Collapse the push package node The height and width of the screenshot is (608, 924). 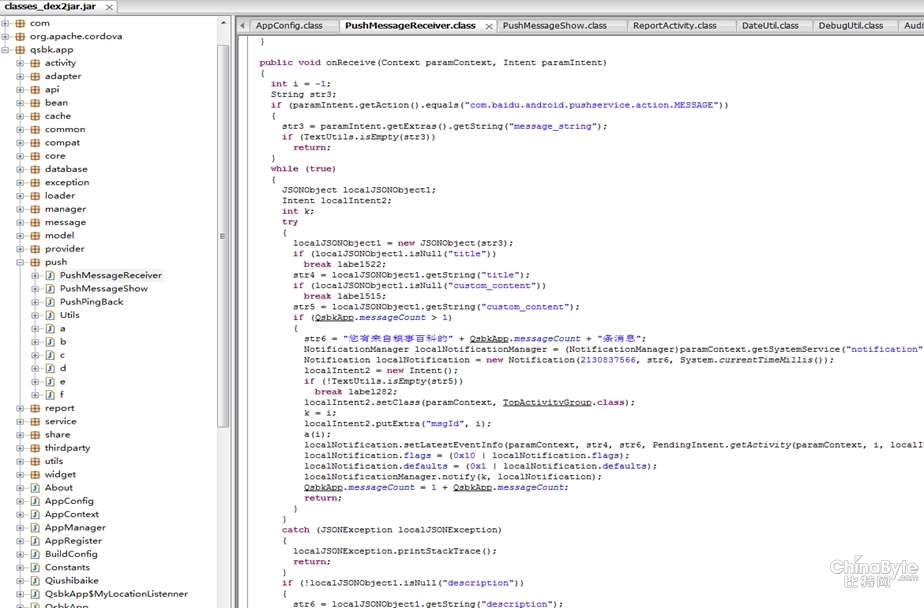point(20,262)
